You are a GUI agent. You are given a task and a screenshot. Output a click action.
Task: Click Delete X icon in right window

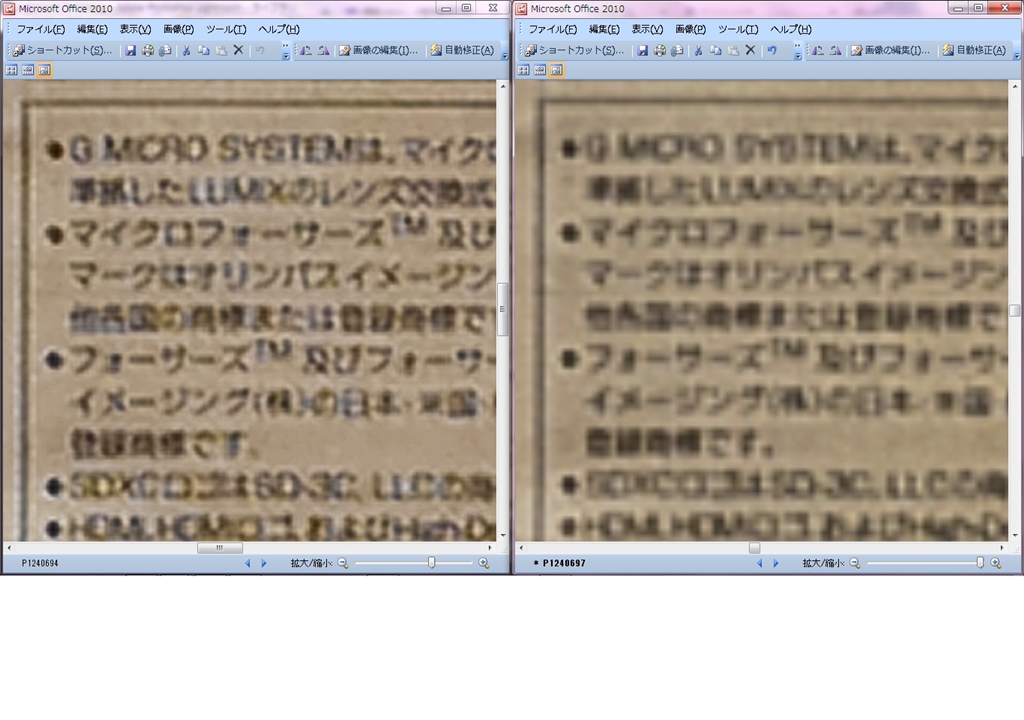point(750,50)
